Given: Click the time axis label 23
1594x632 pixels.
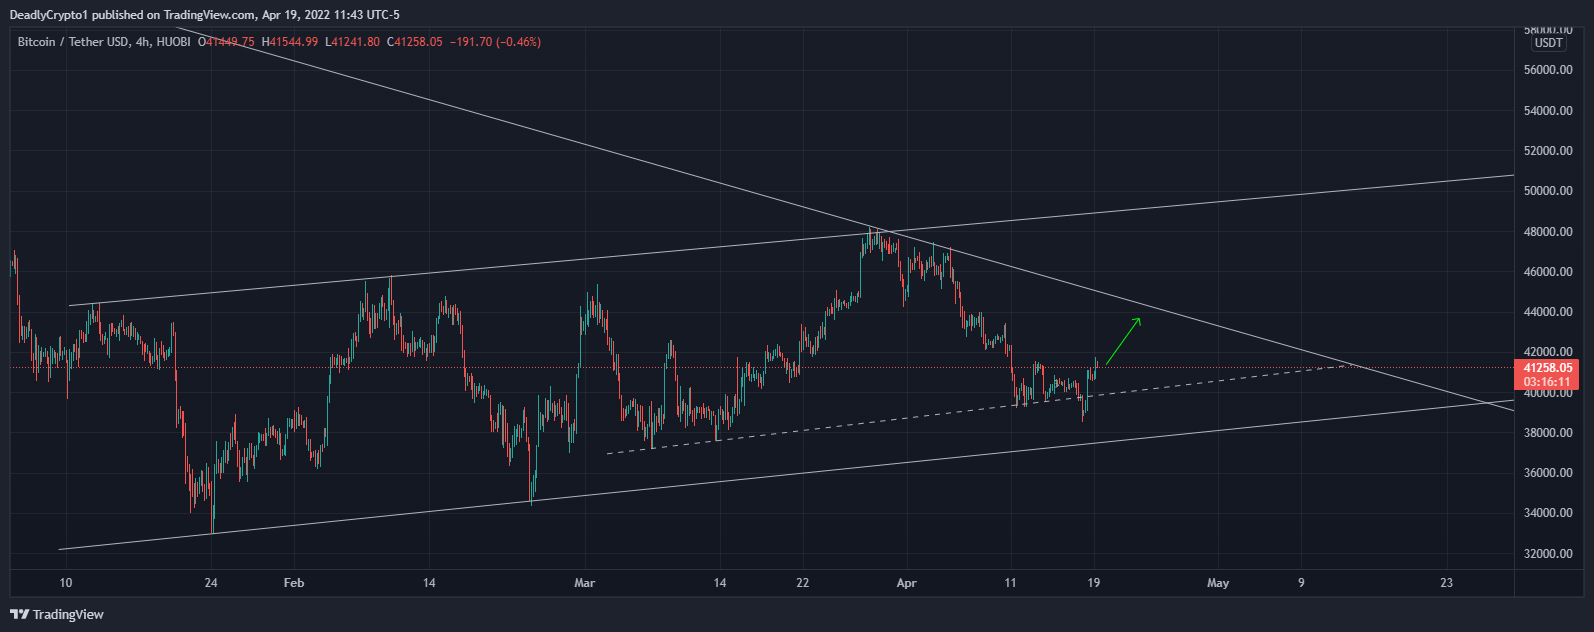Looking at the screenshot, I should tap(1446, 583).
